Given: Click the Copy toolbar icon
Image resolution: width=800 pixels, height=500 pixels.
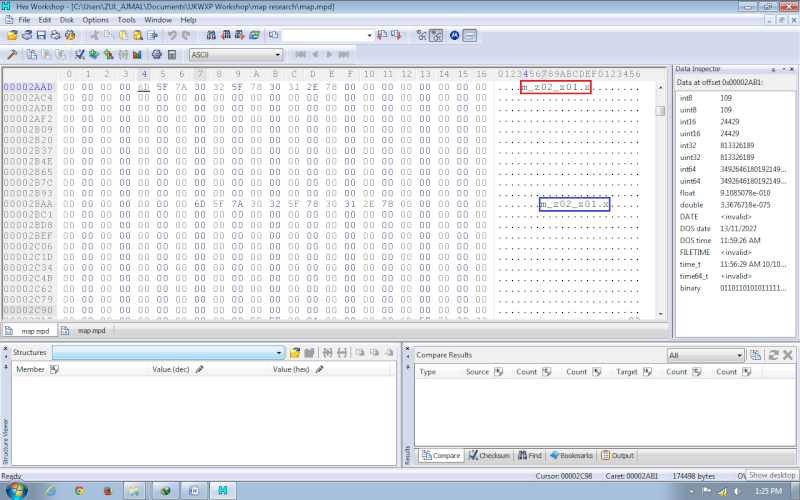Looking at the screenshot, I should click(x=109, y=35).
